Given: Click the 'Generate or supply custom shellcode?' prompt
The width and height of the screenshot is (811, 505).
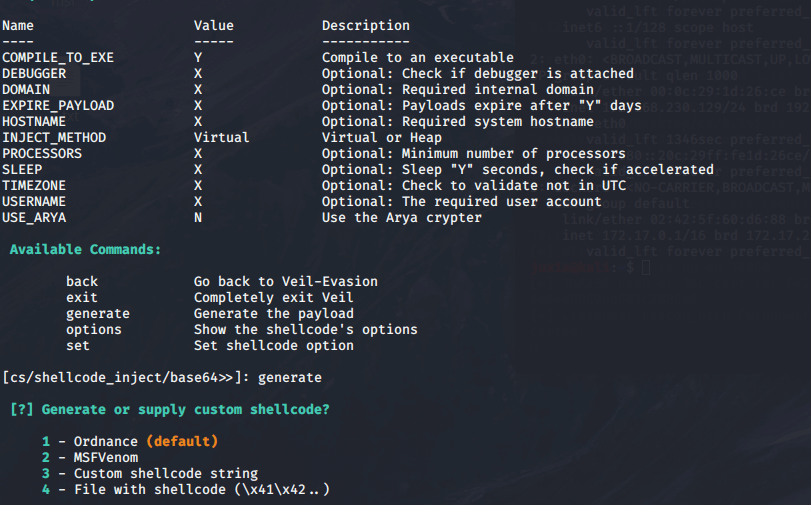Looking at the screenshot, I should point(170,410).
